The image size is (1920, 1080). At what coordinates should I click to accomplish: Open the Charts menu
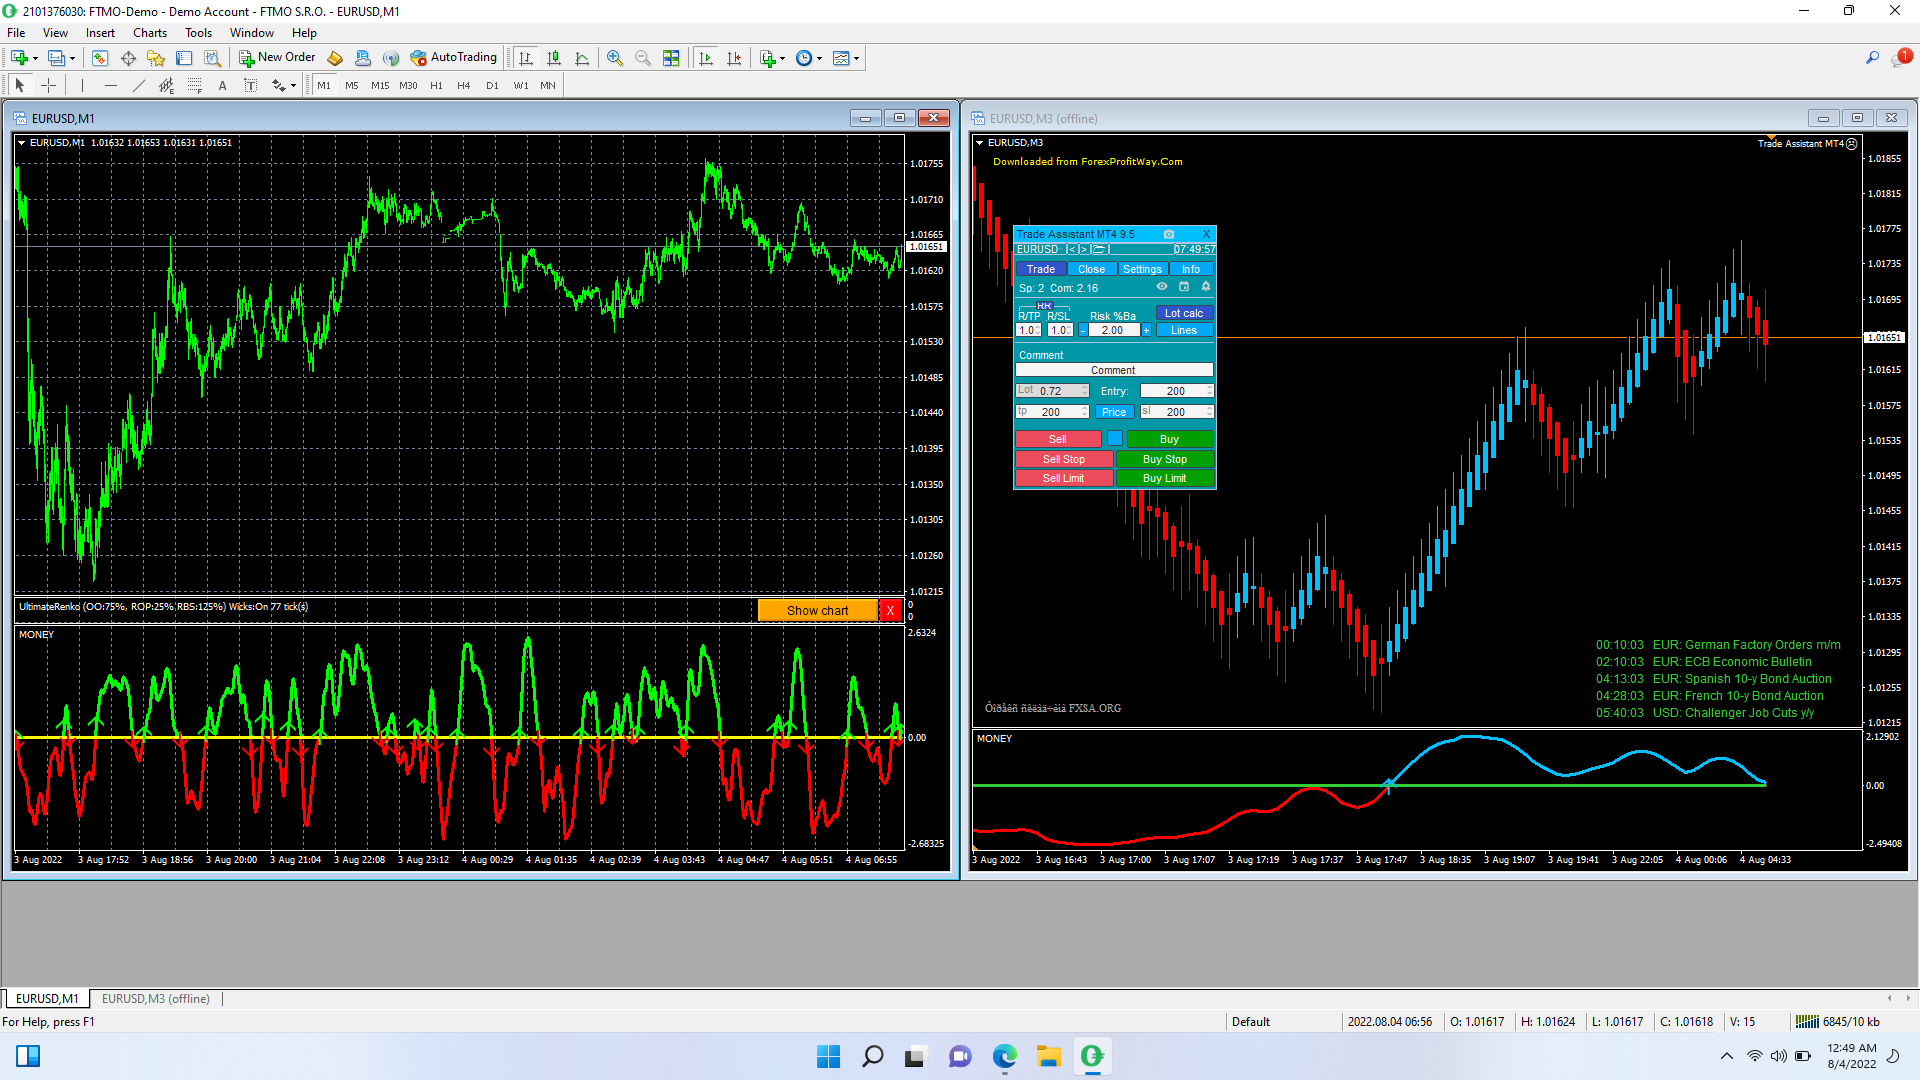click(150, 33)
